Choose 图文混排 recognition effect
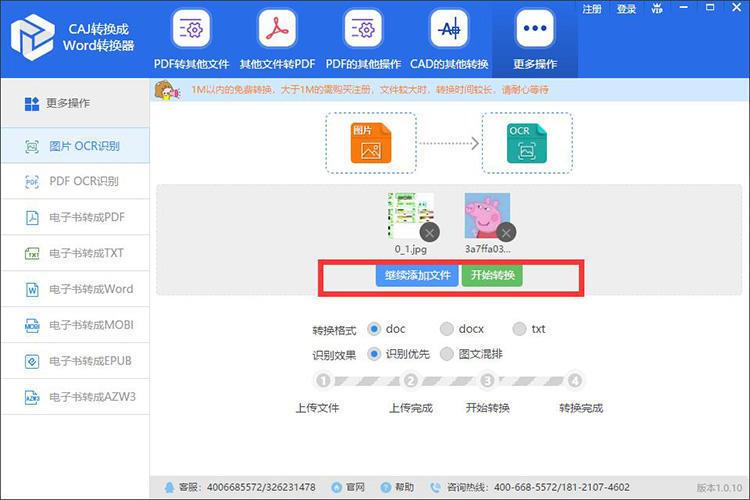750x500 pixels. pos(446,354)
